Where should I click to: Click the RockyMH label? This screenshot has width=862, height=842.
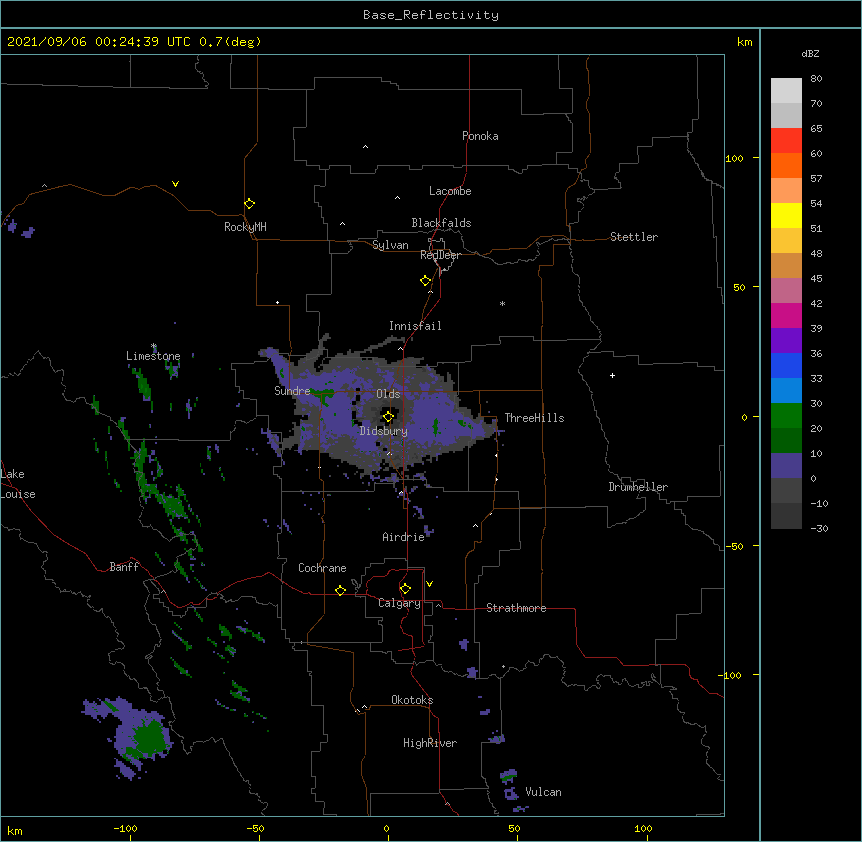pyautogui.click(x=245, y=227)
